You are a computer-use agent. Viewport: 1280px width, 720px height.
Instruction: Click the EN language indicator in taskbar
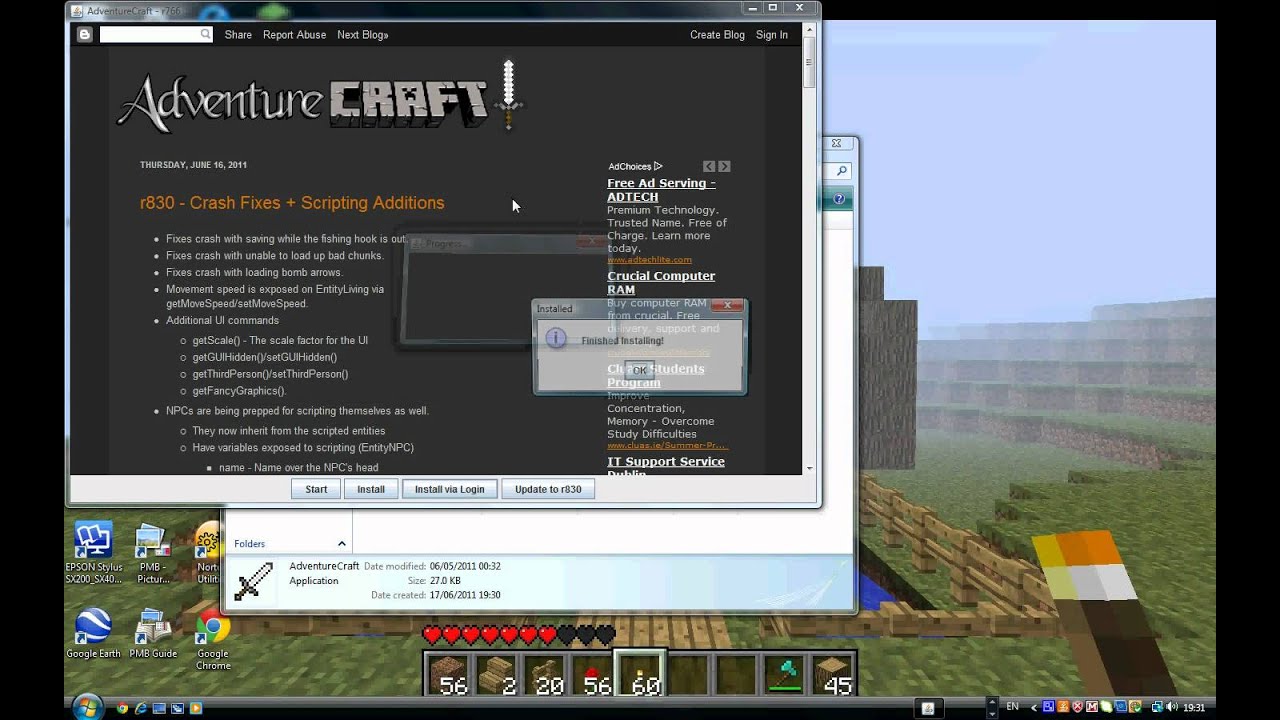pos(1012,707)
